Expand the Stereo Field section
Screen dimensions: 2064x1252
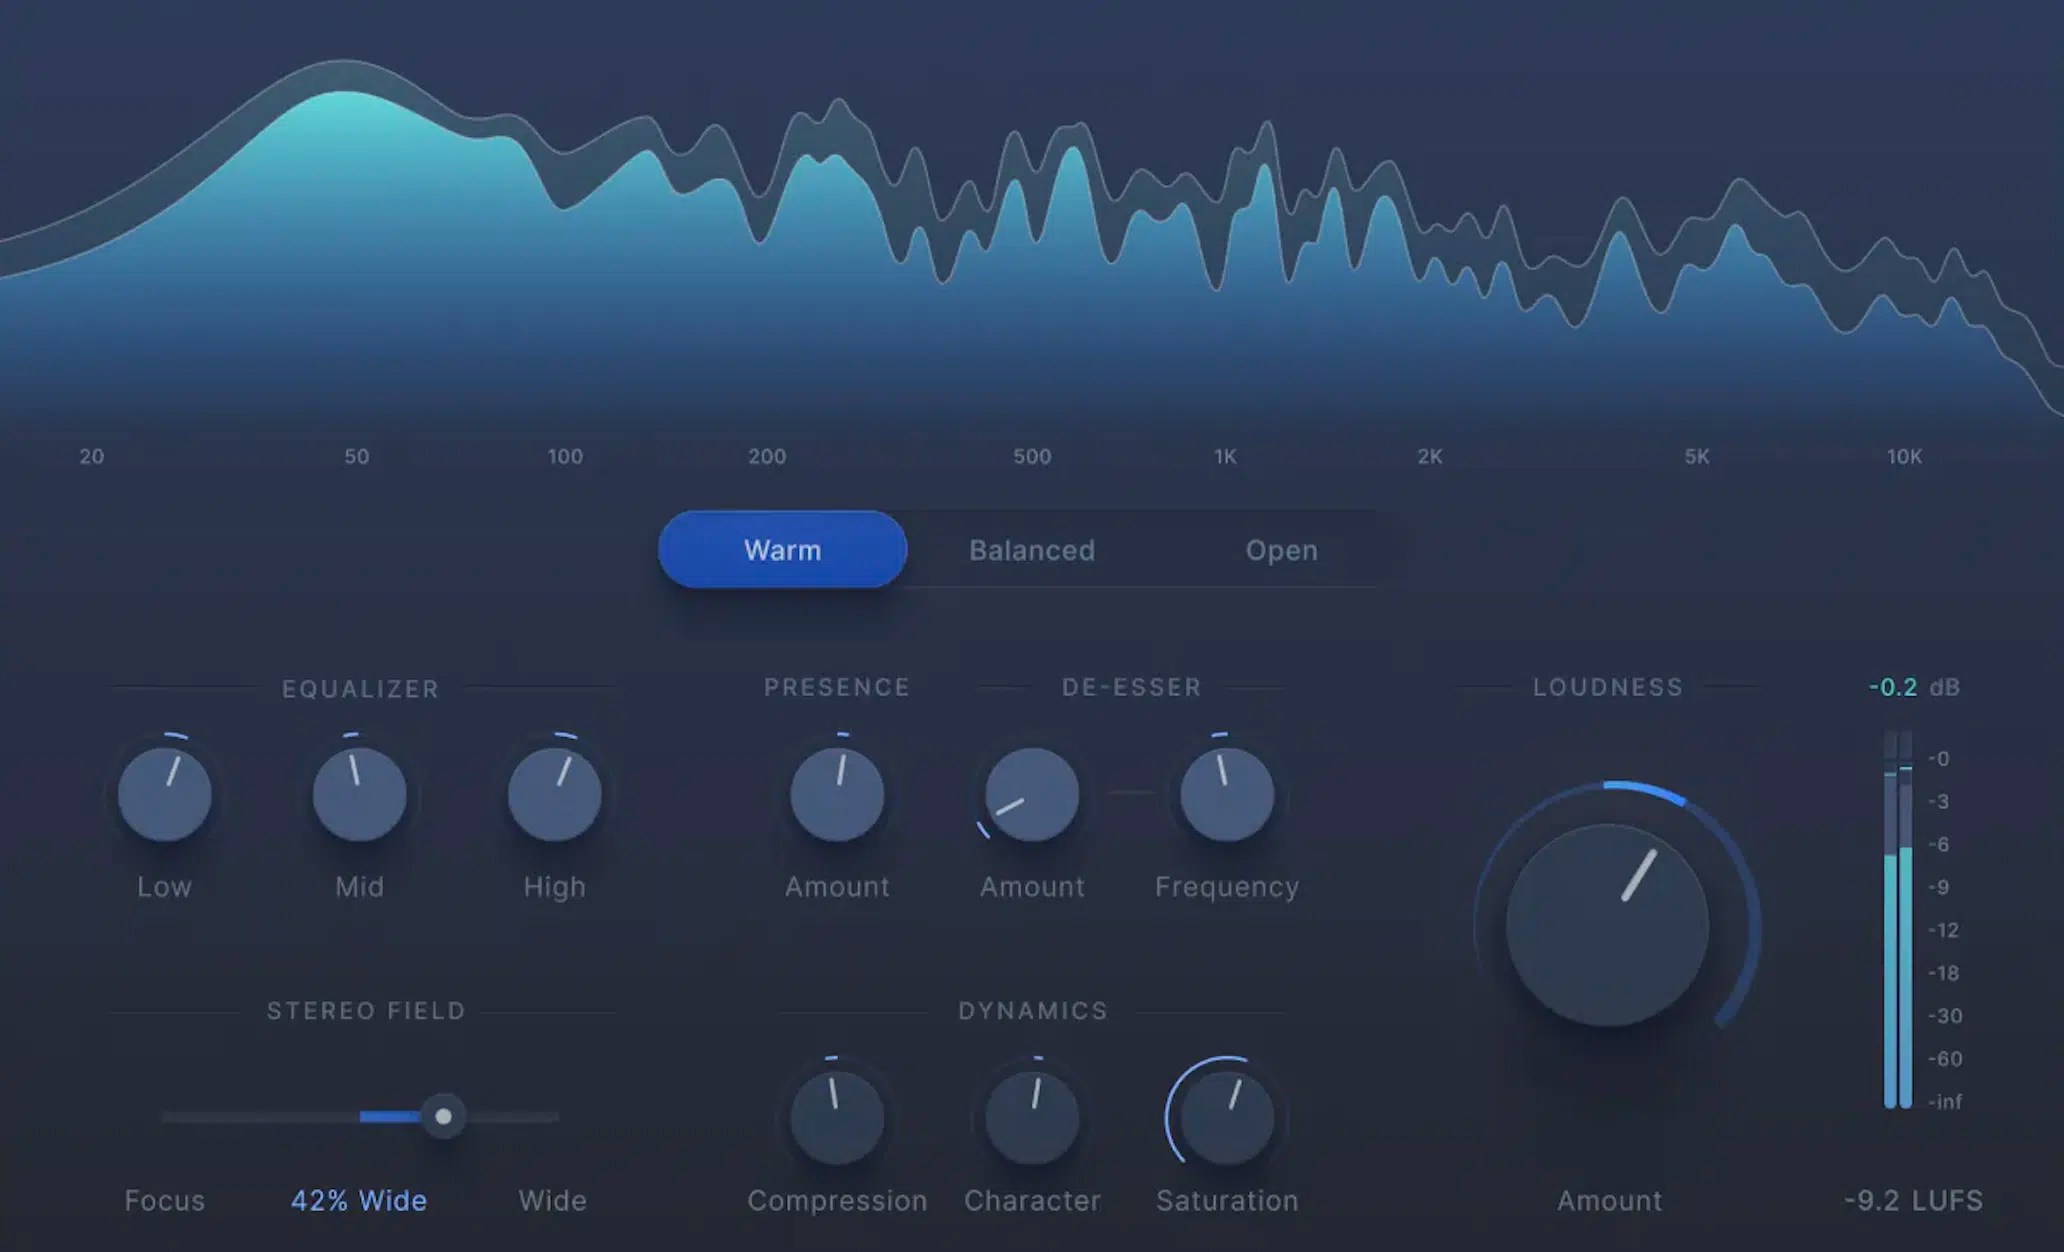click(367, 1010)
